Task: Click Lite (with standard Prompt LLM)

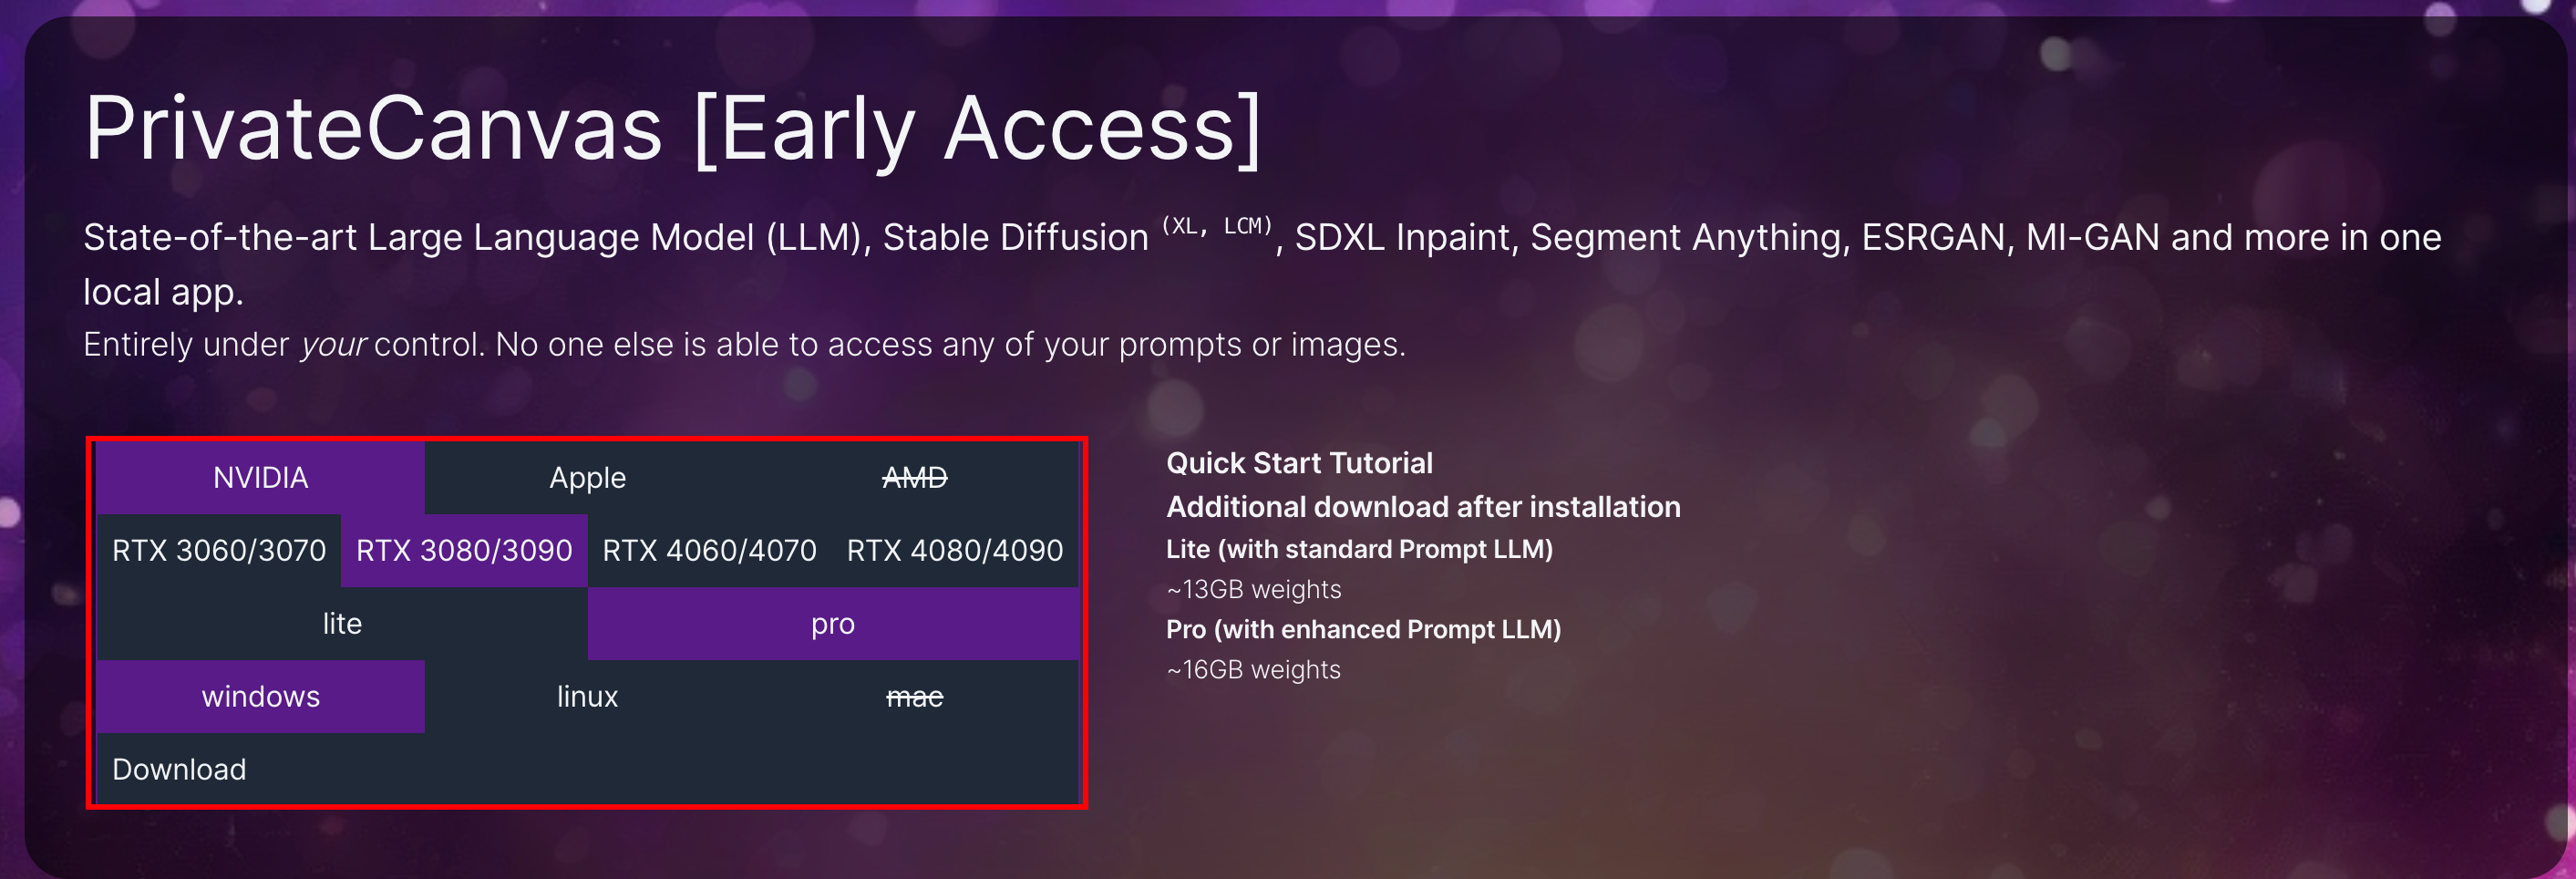Action: pos(1359,549)
